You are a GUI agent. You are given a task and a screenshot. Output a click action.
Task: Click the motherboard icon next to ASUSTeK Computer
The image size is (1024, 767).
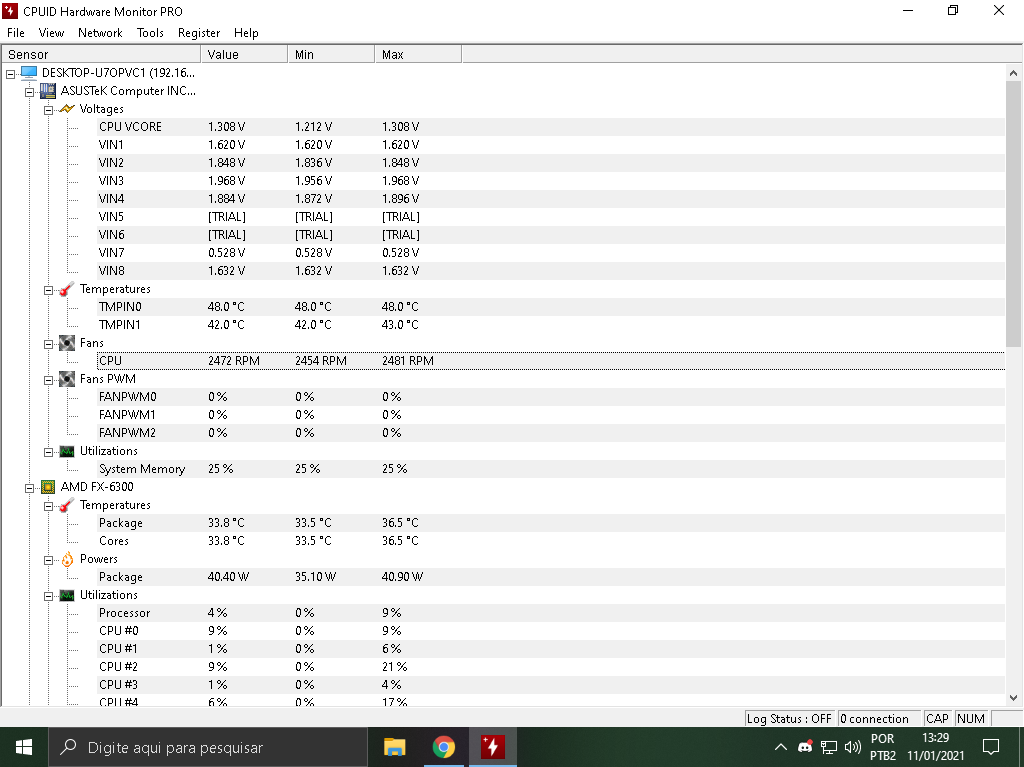pos(48,91)
